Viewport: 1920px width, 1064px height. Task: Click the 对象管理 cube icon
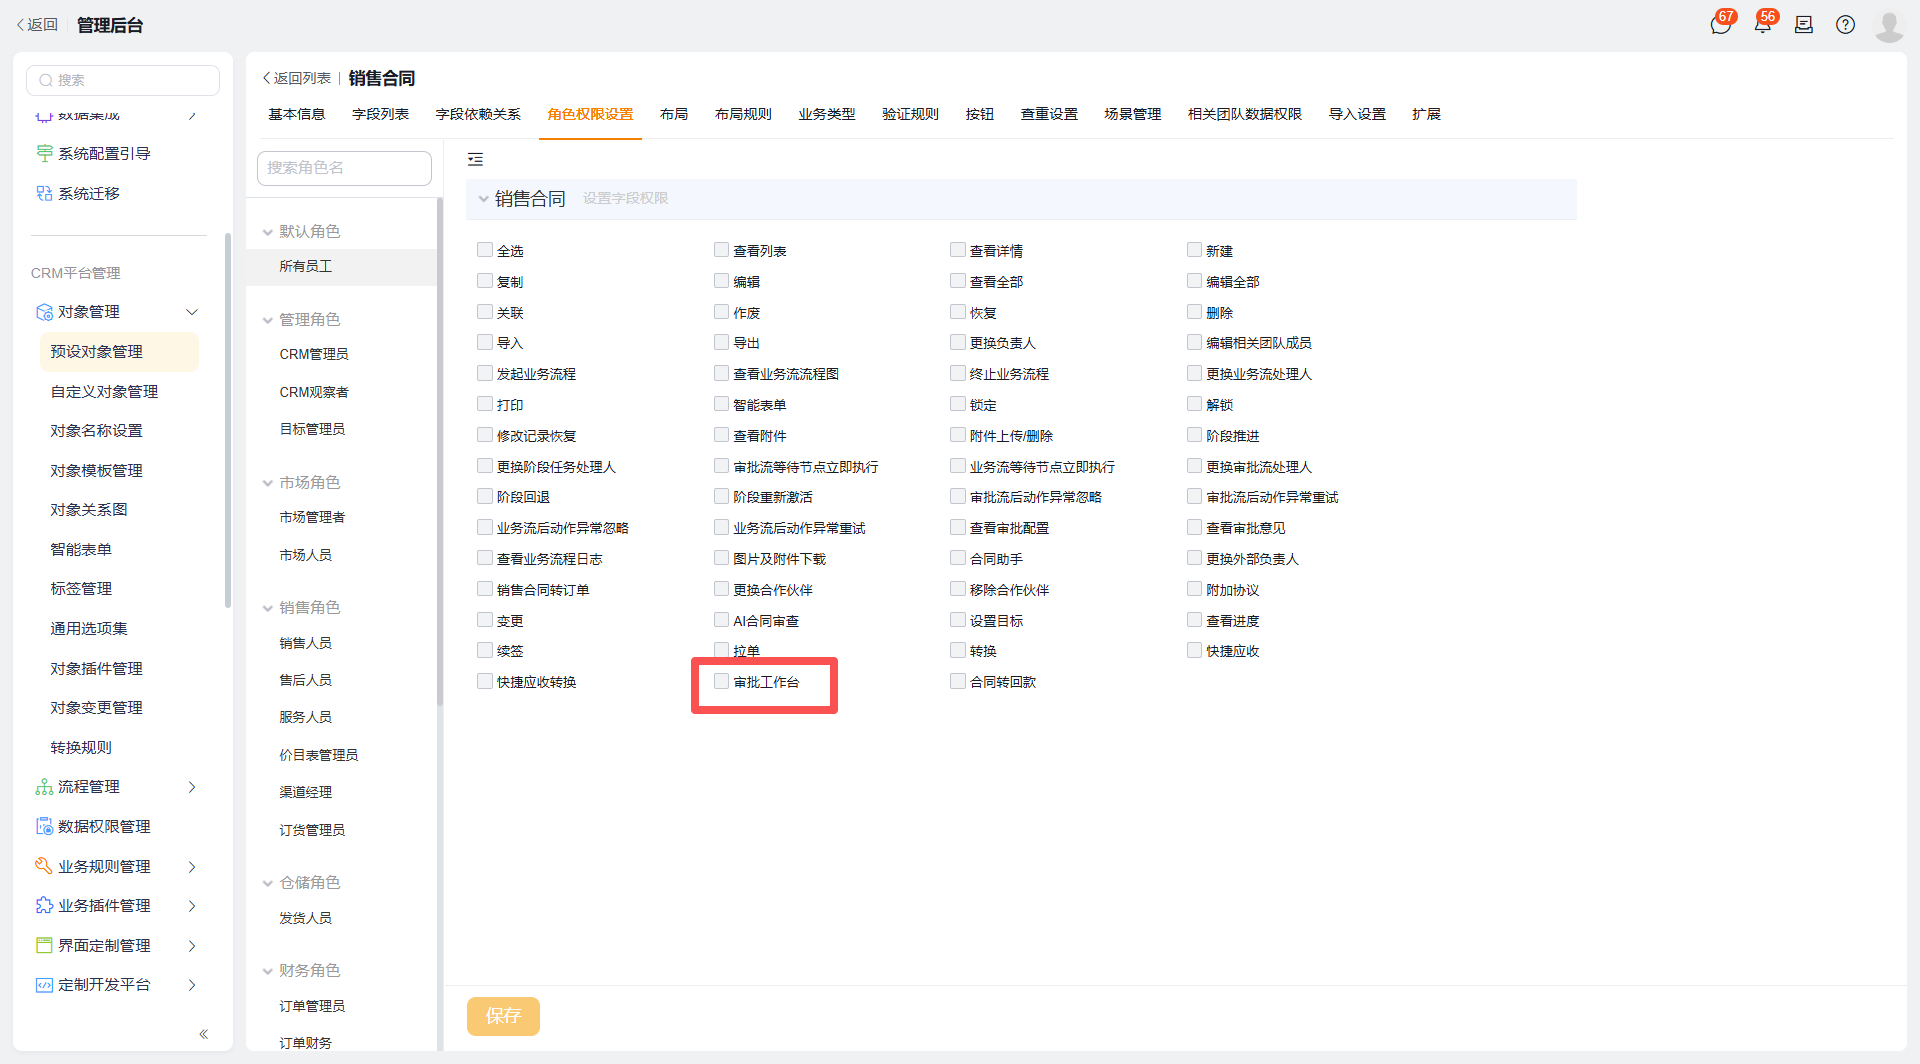tap(44, 312)
